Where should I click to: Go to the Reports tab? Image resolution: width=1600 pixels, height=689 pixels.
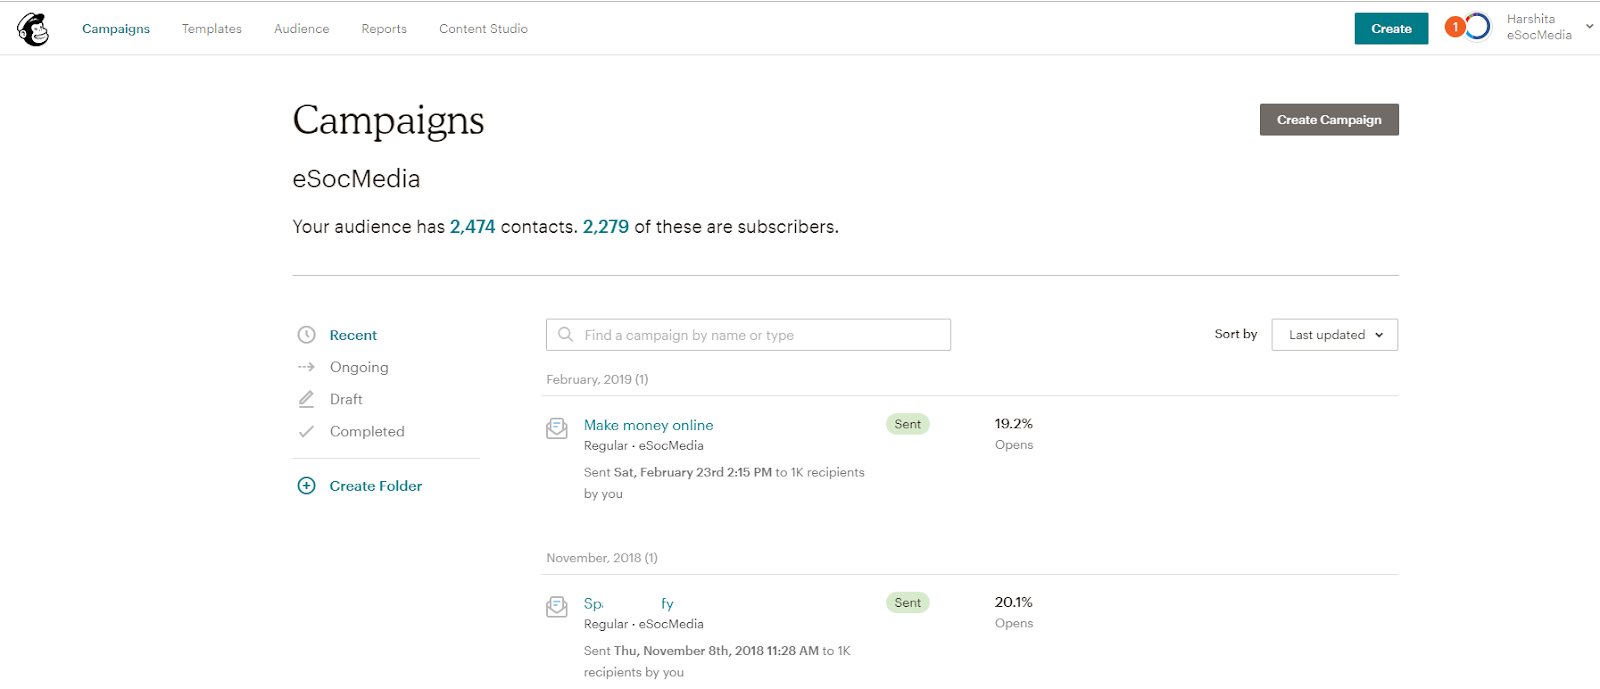[384, 29]
